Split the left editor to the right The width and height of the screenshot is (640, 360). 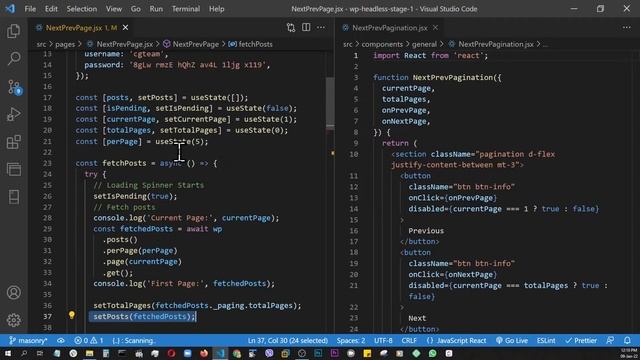click(306, 27)
